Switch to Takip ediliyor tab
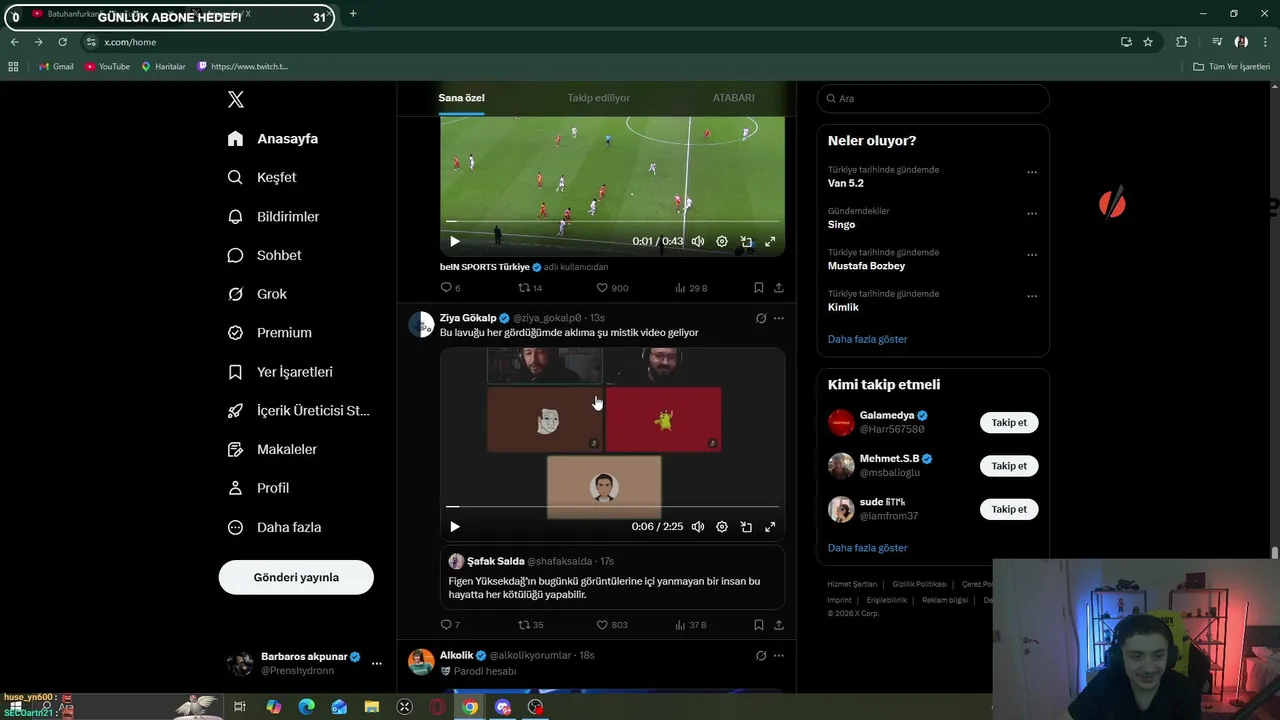The height and width of the screenshot is (720, 1280). pyautogui.click(x=599, y=98)
